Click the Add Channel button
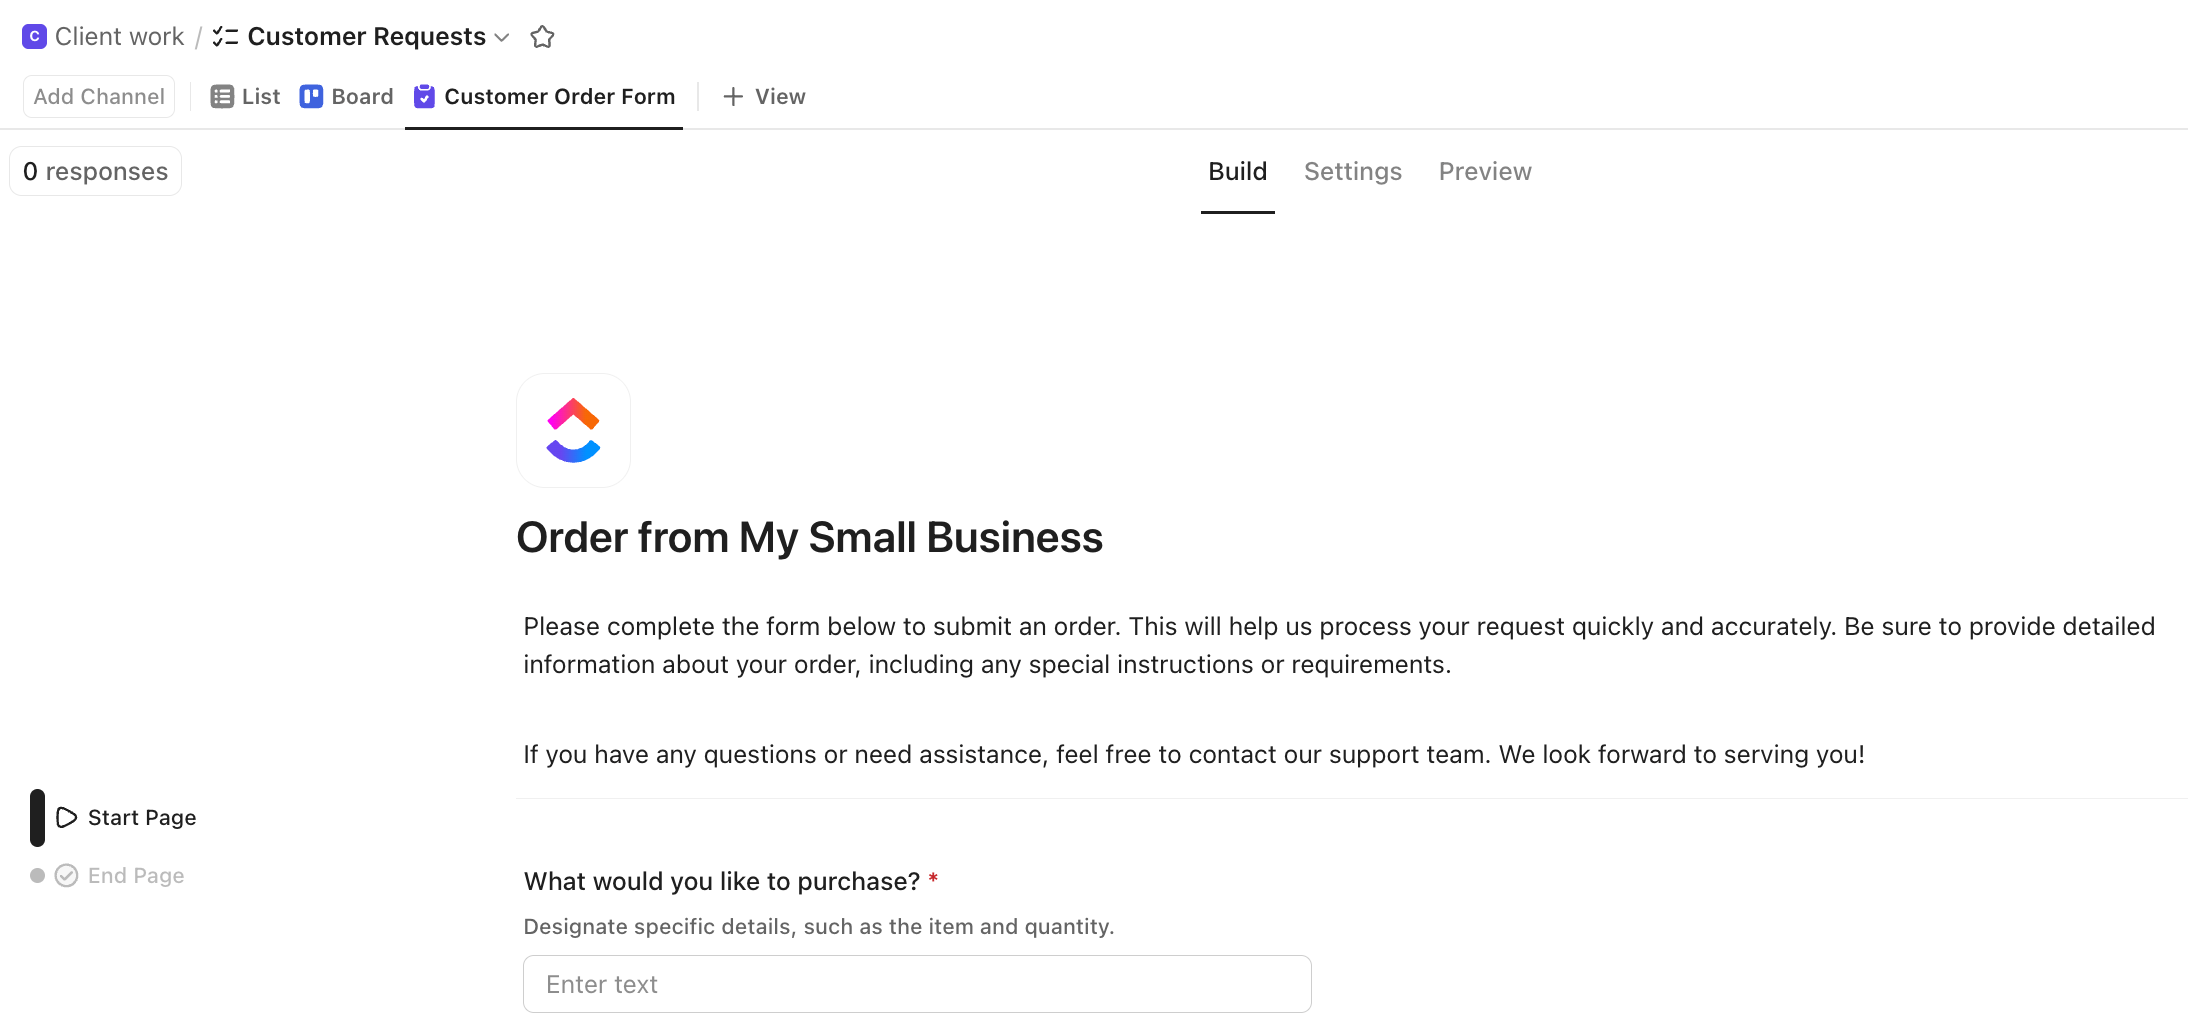Image resolution: width=2188 pixels, height=1024 pixels. click(98, 96)
